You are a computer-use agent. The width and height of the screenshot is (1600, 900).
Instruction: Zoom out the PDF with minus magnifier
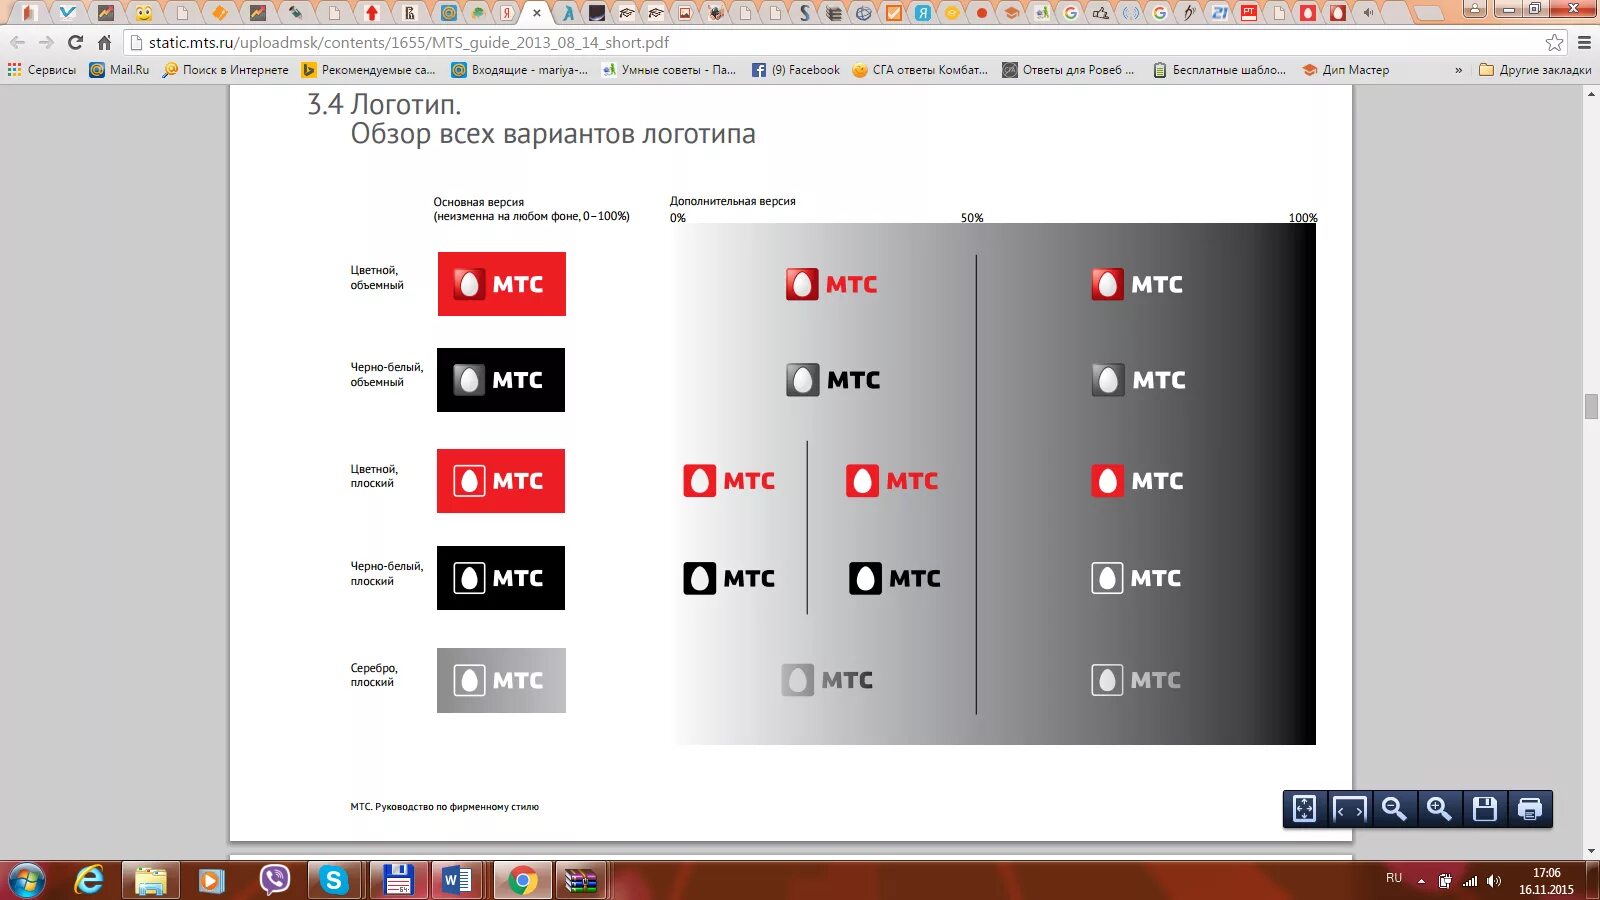coord(1394,809)
